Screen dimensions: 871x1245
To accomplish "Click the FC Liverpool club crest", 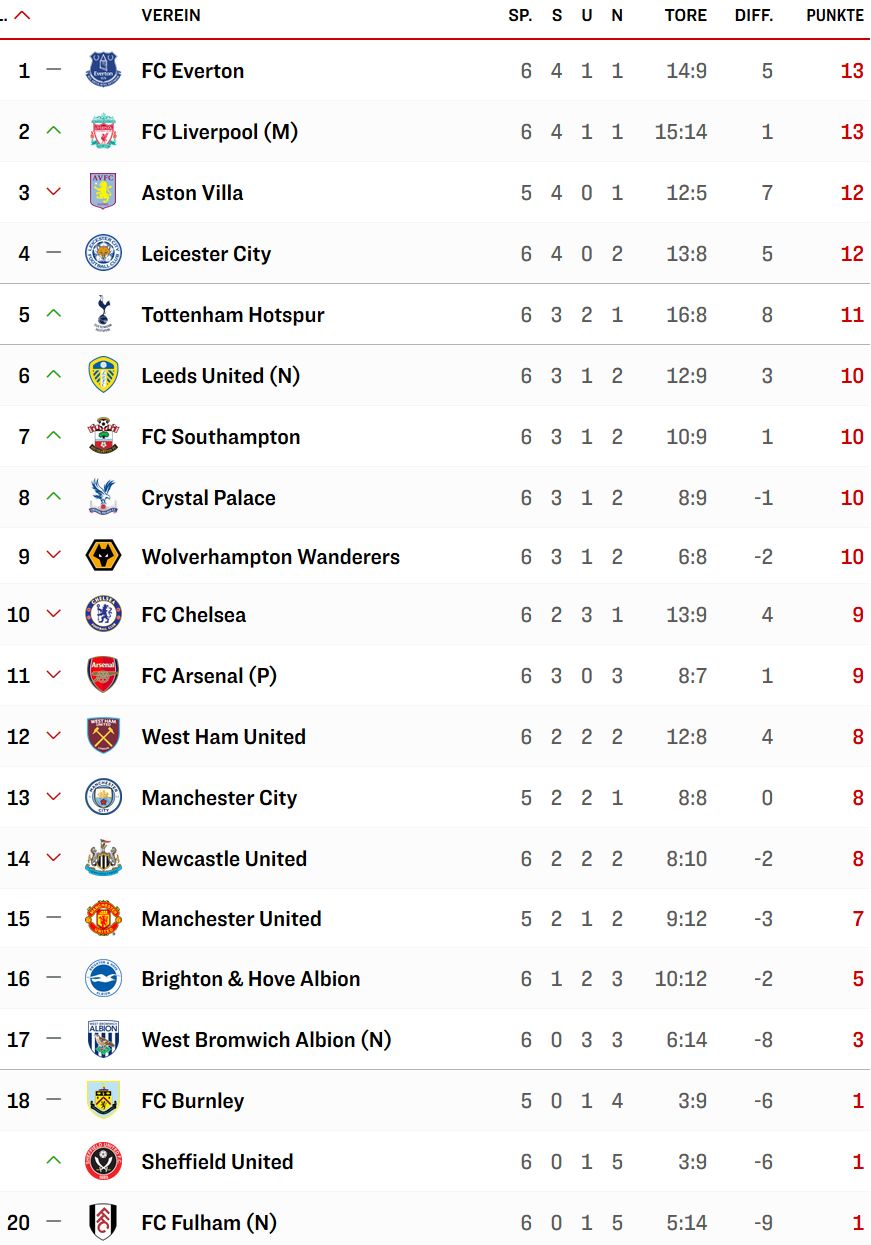I will (103, 132).
